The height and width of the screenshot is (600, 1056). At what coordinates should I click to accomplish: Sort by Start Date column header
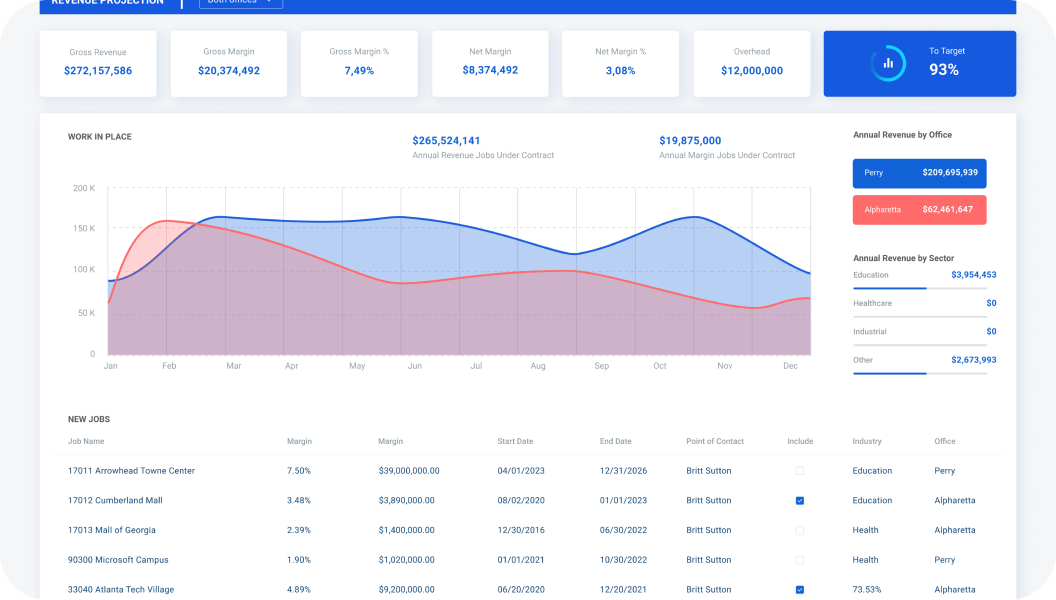tap(515, 441)
